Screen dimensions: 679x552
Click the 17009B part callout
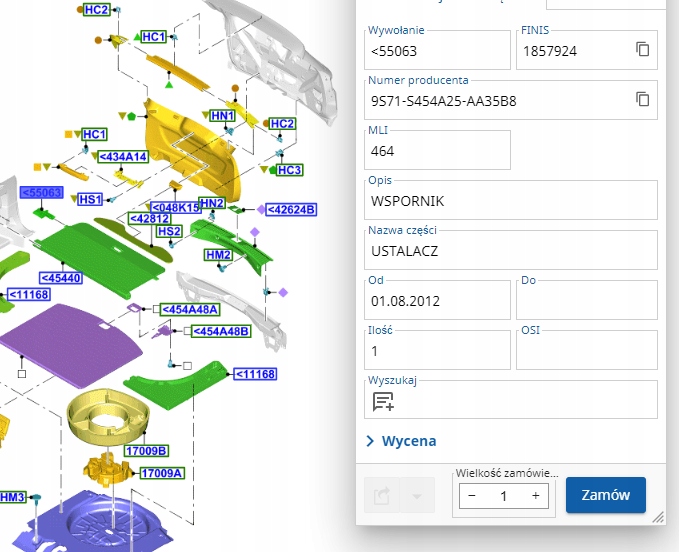pyautogui.click(x=147, y=451)
